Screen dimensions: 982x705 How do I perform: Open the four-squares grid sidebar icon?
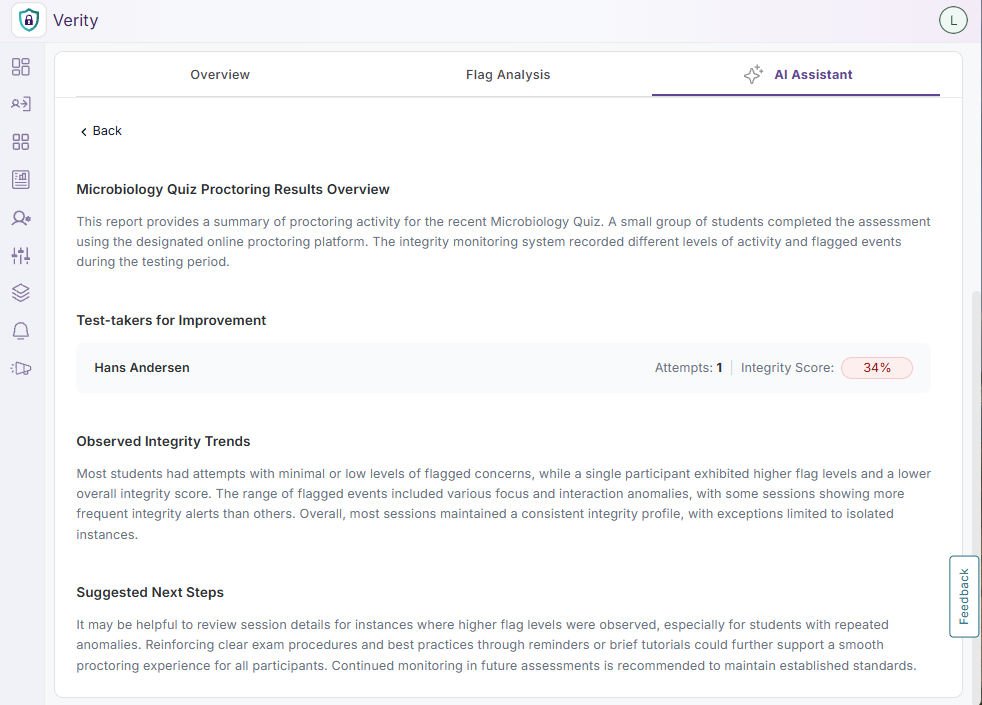click(x=21, y=142)
